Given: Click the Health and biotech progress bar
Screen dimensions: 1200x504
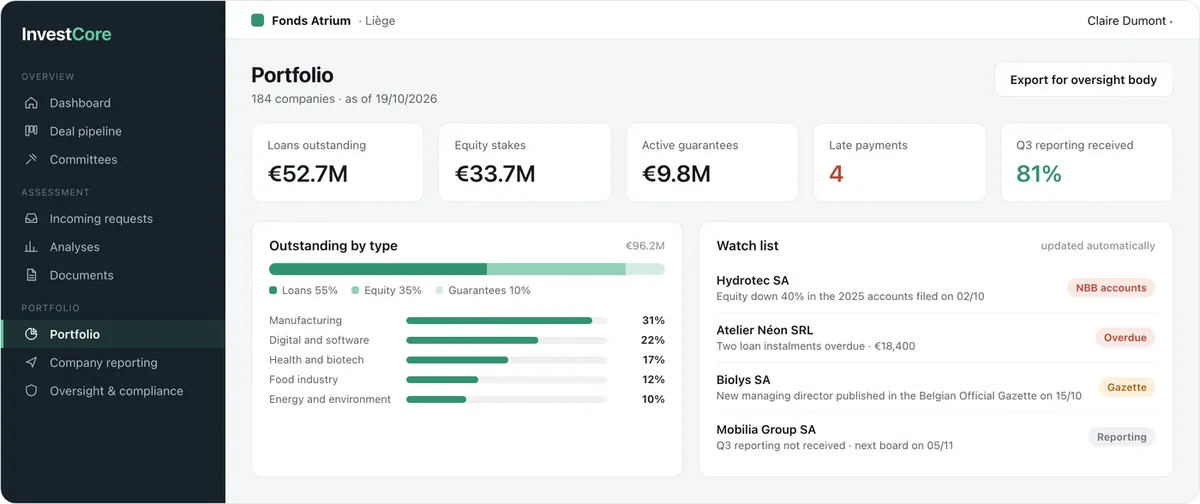Looking at the screenshot, I should click(x=506, y=360).
